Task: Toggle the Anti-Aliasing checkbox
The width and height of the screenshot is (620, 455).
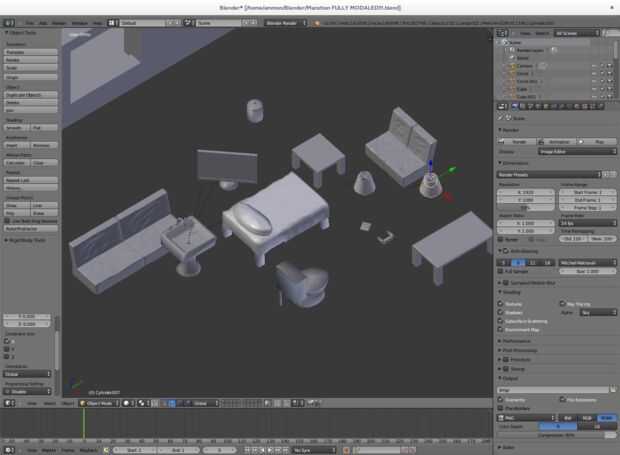Action: [506, 251]
